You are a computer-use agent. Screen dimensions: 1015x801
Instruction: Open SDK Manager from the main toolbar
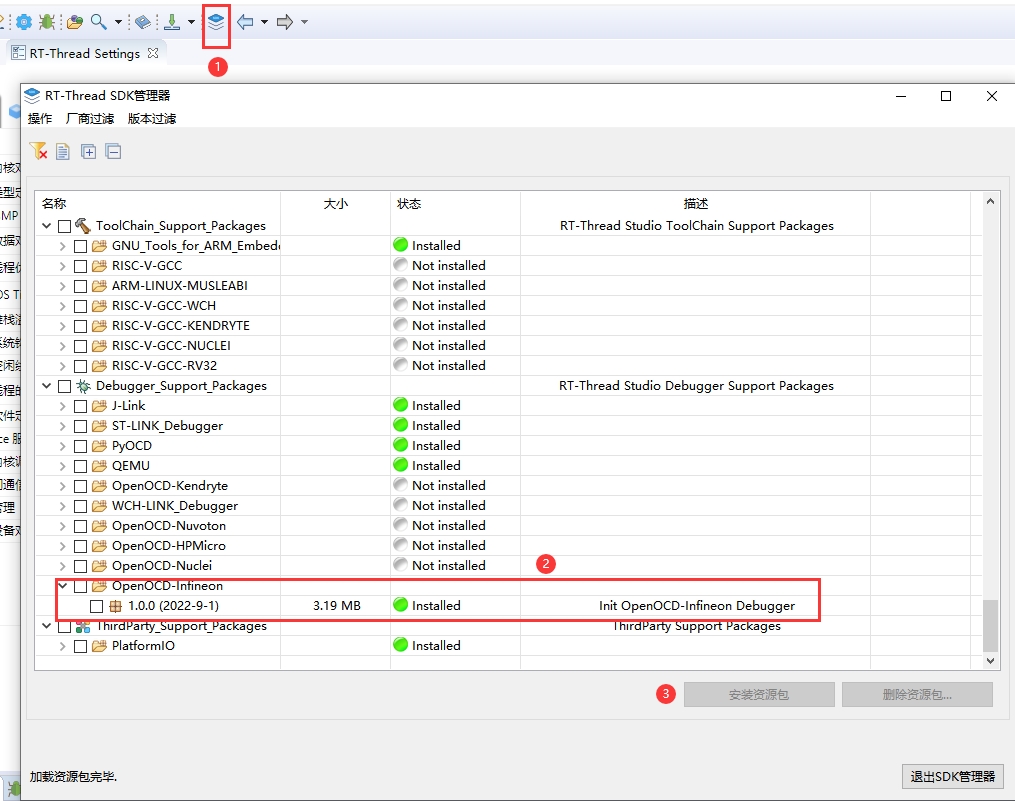click(x=216, y=22)
